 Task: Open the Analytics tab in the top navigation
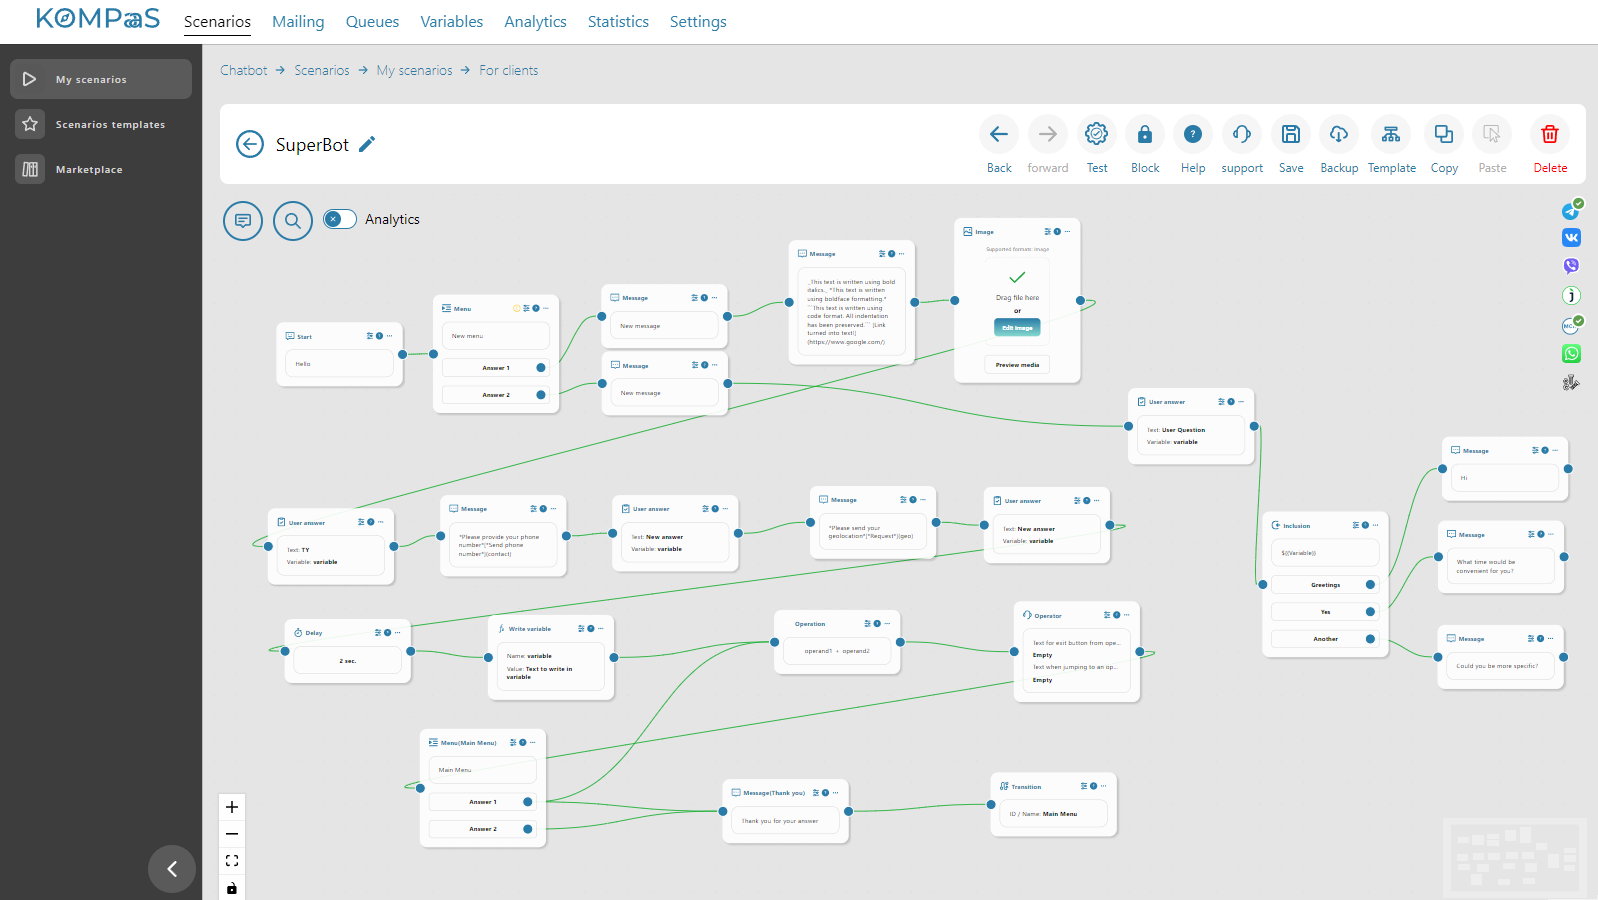535,22
